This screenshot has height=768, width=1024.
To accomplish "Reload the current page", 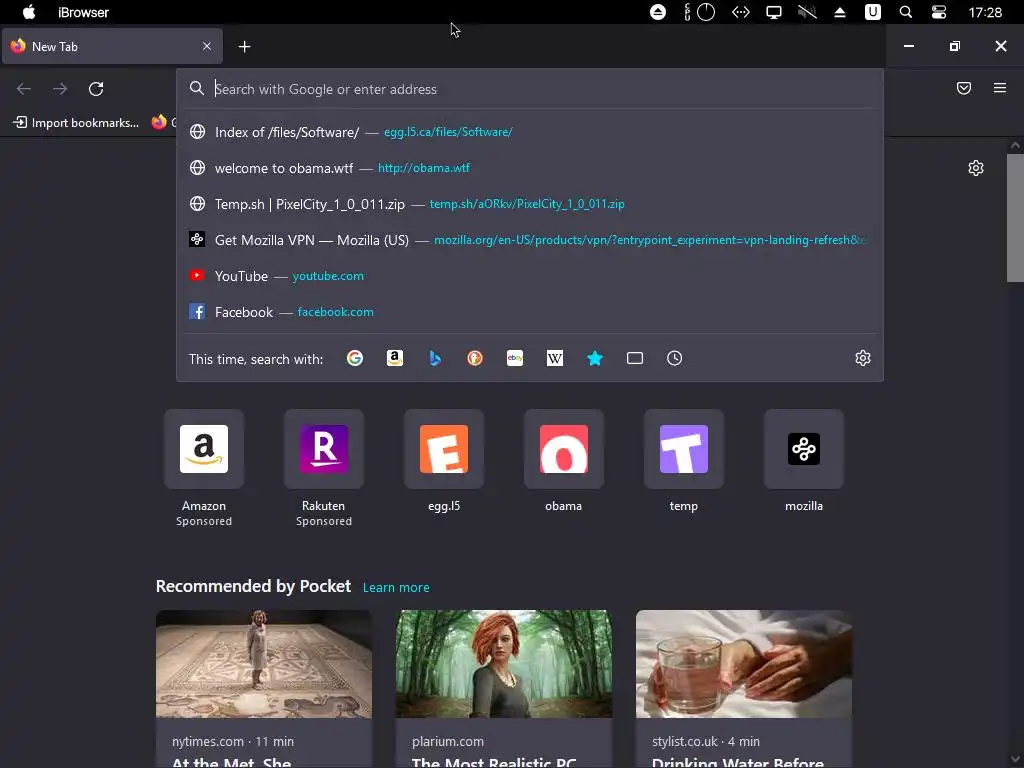I will [x=96, y=89].
